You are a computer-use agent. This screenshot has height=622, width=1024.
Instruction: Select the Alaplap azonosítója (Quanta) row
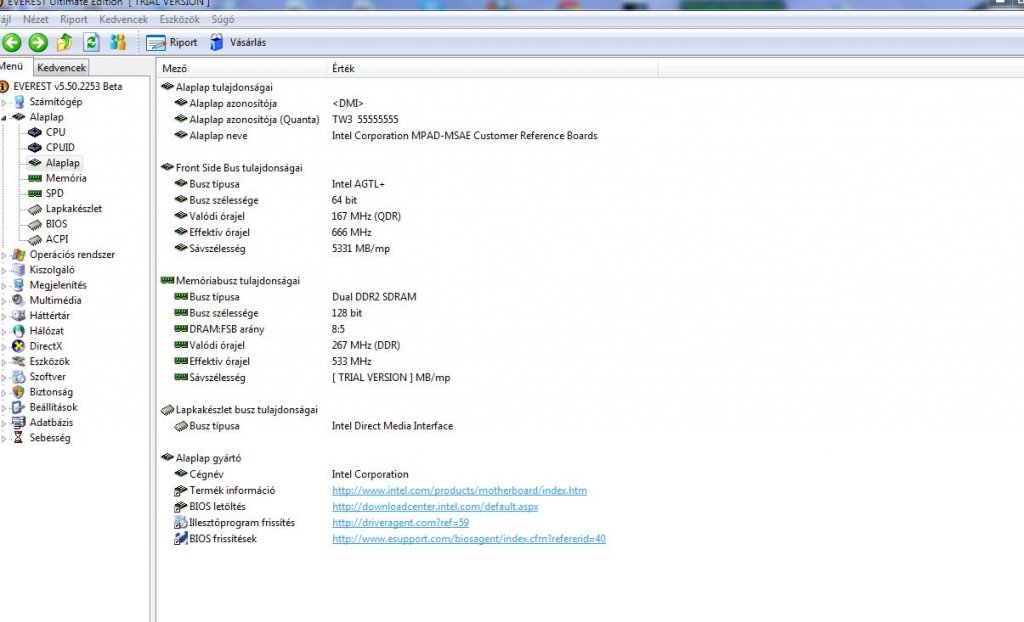(286, 120)
